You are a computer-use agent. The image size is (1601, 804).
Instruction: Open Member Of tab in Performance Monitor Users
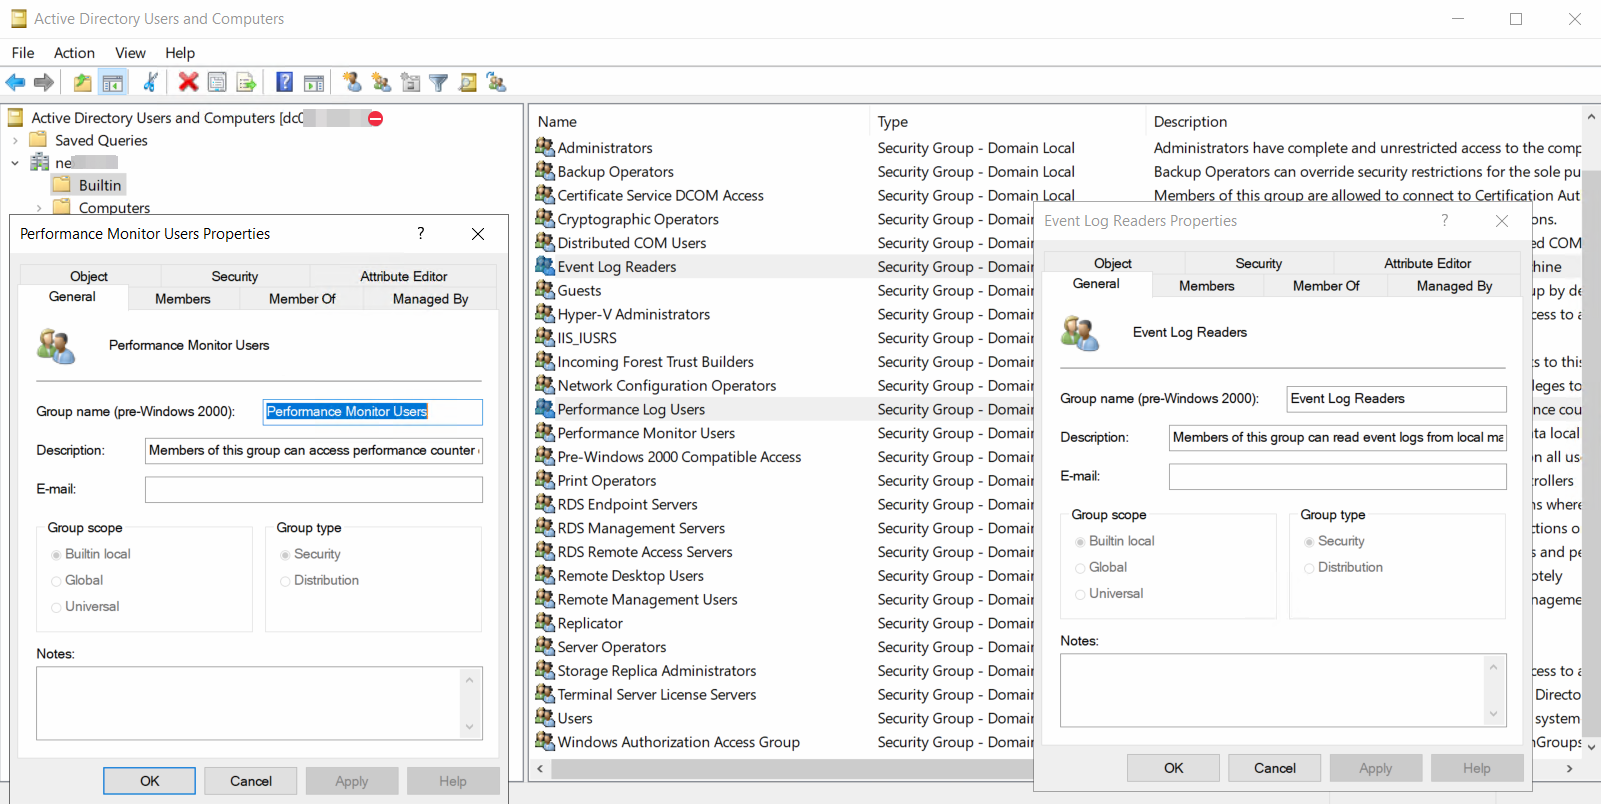pos(302,299)
